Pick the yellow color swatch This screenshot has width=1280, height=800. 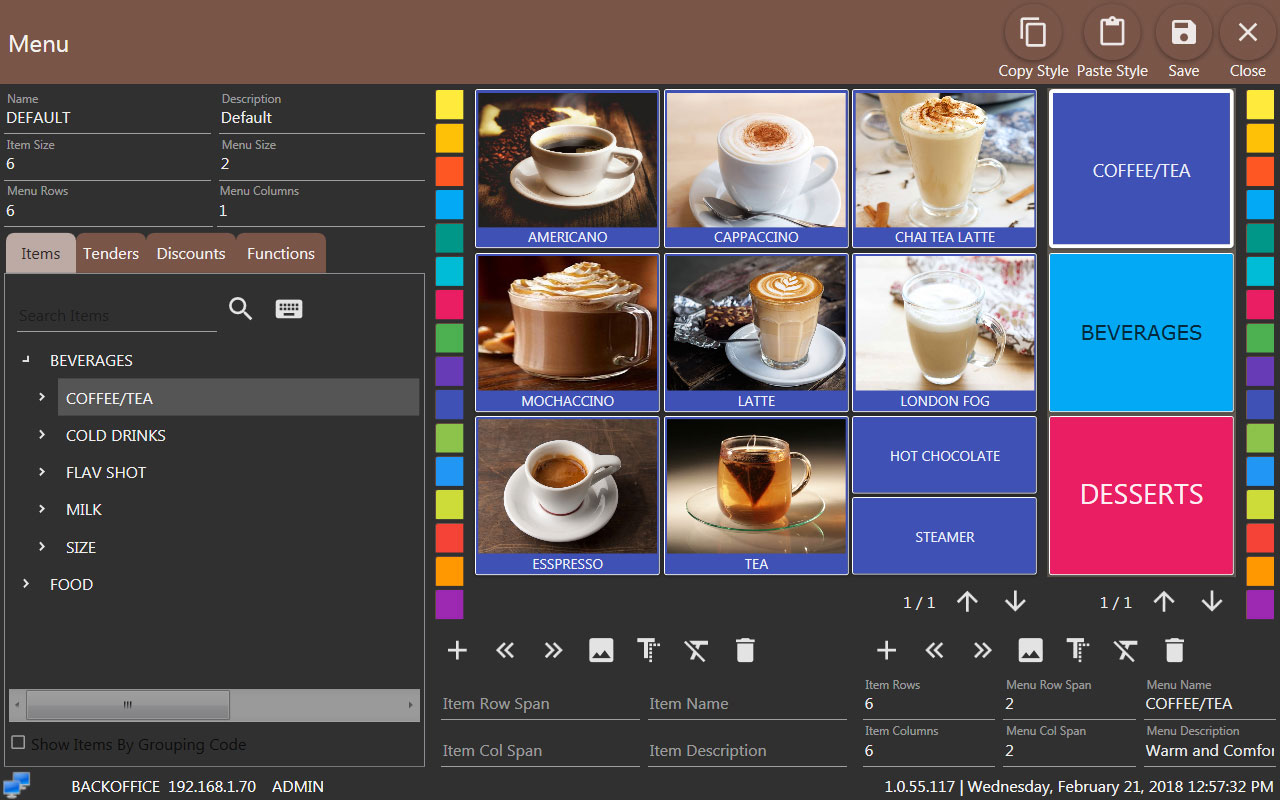[449, 103]
